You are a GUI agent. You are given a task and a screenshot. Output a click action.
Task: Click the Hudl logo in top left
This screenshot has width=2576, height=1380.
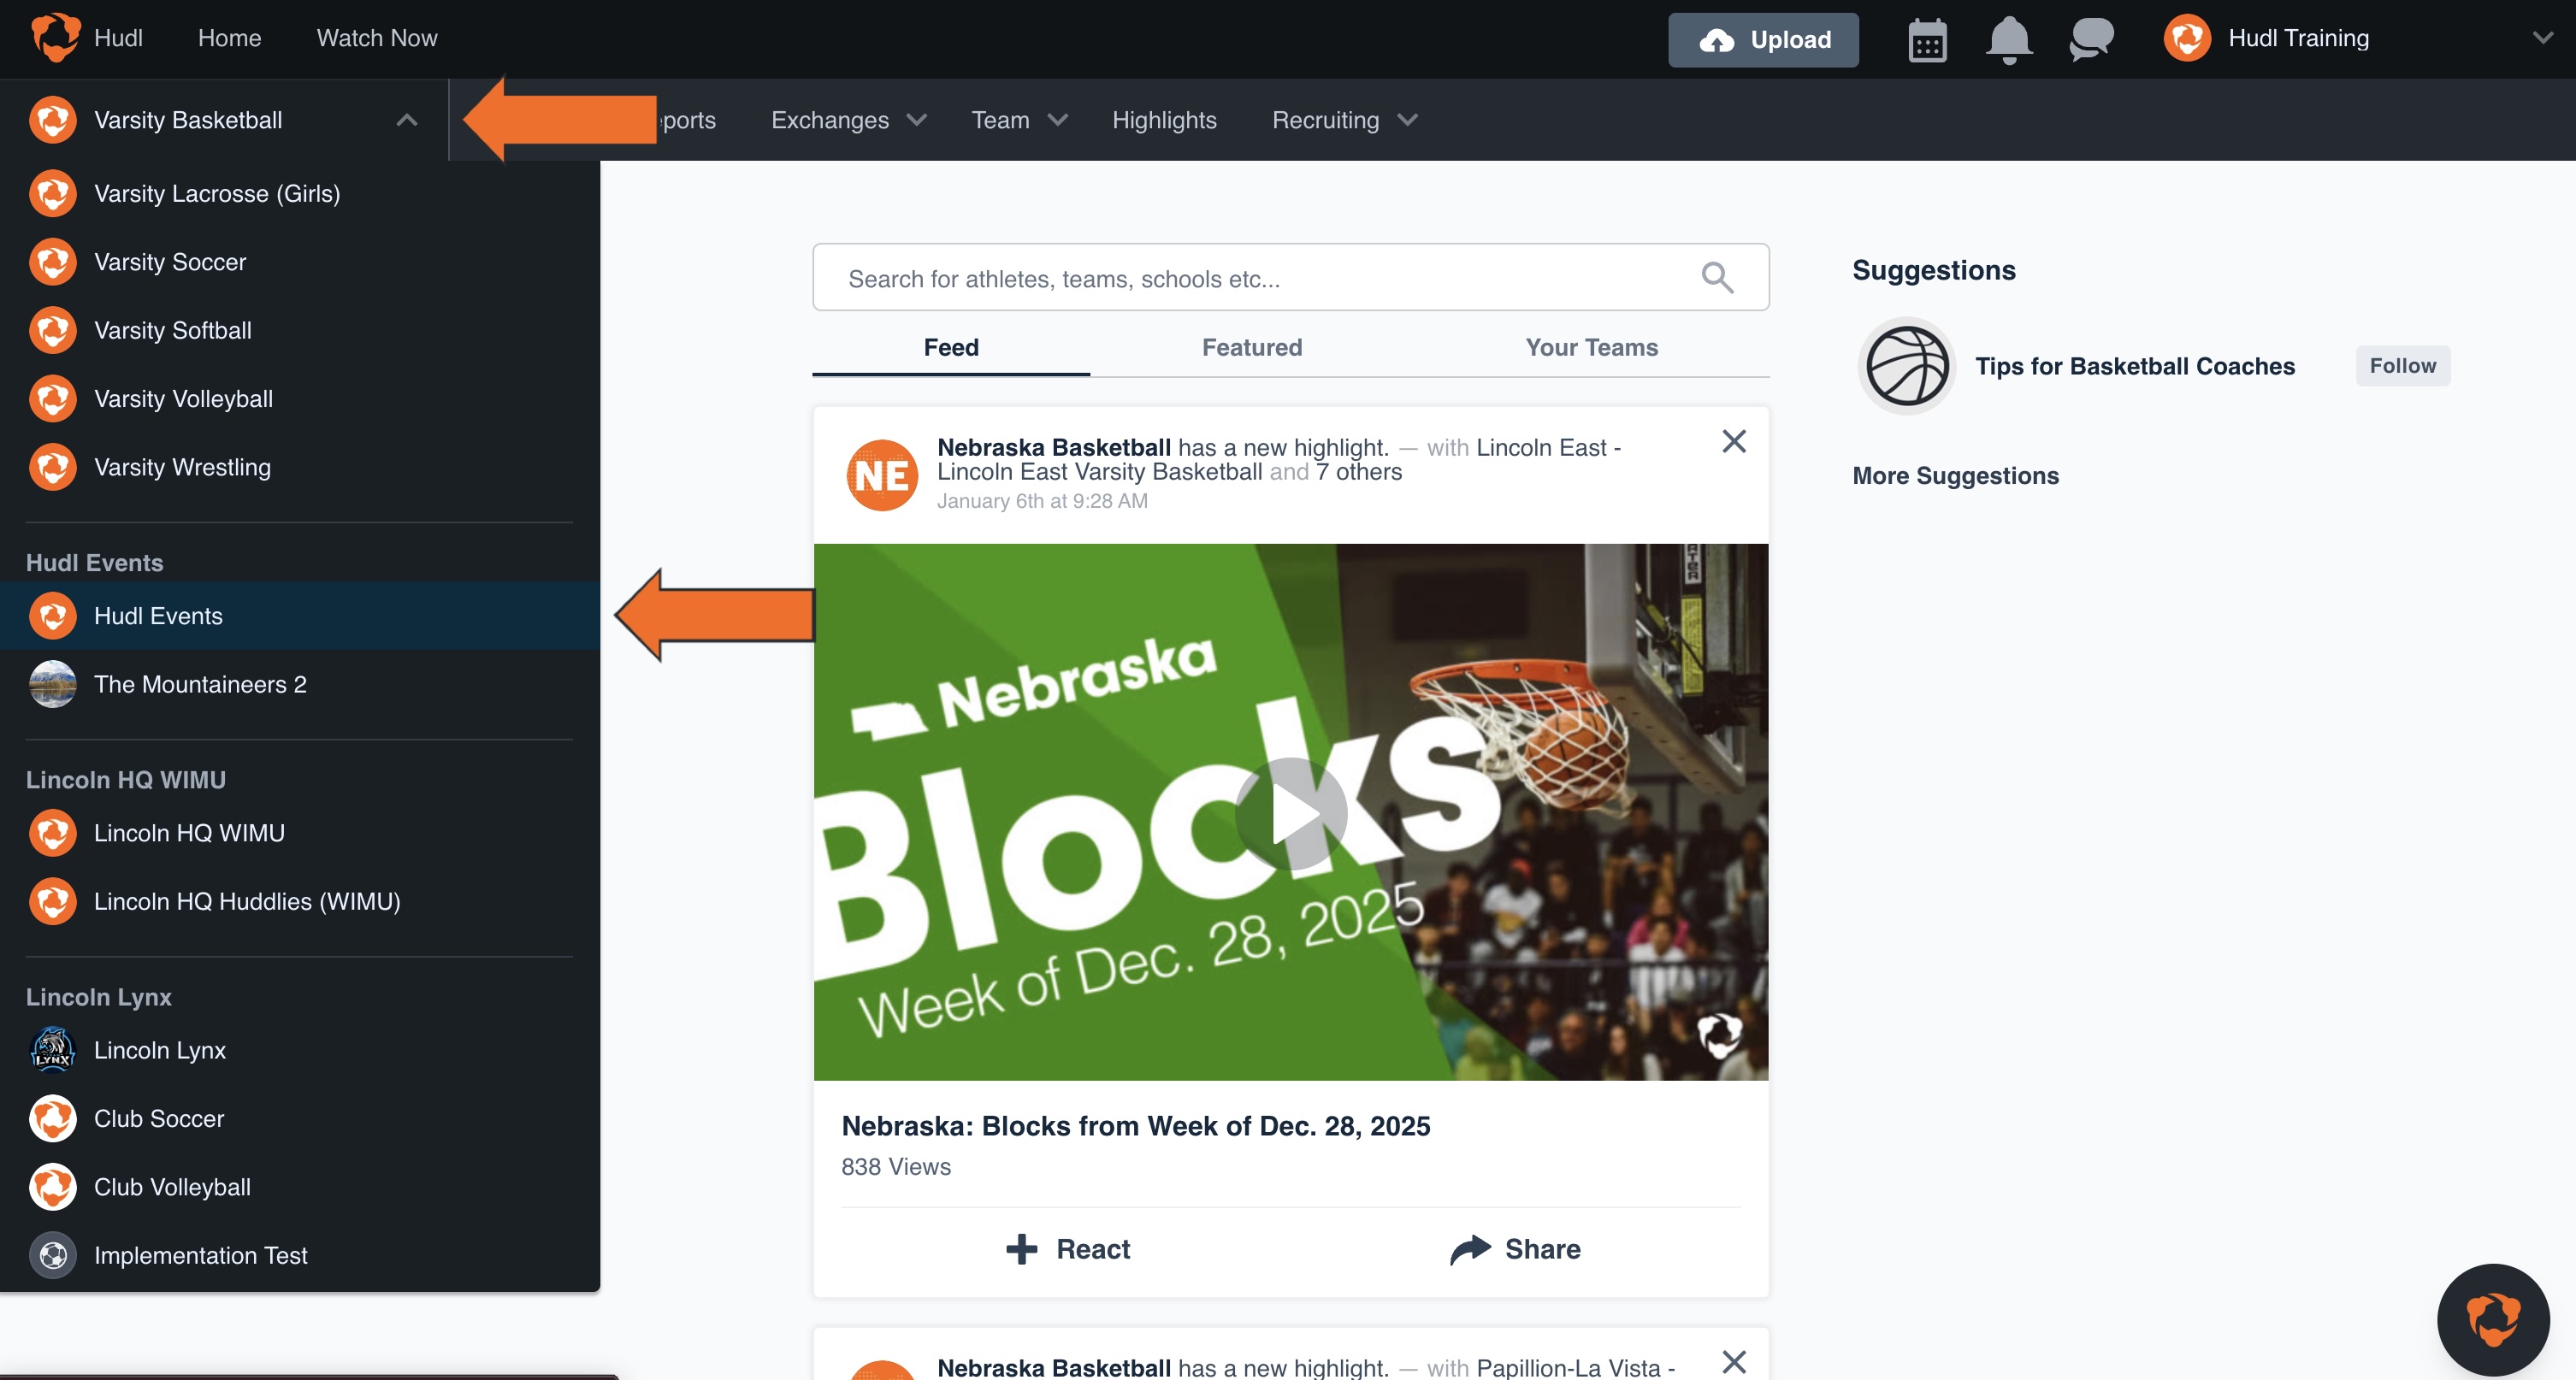click(x=56, y=38)
